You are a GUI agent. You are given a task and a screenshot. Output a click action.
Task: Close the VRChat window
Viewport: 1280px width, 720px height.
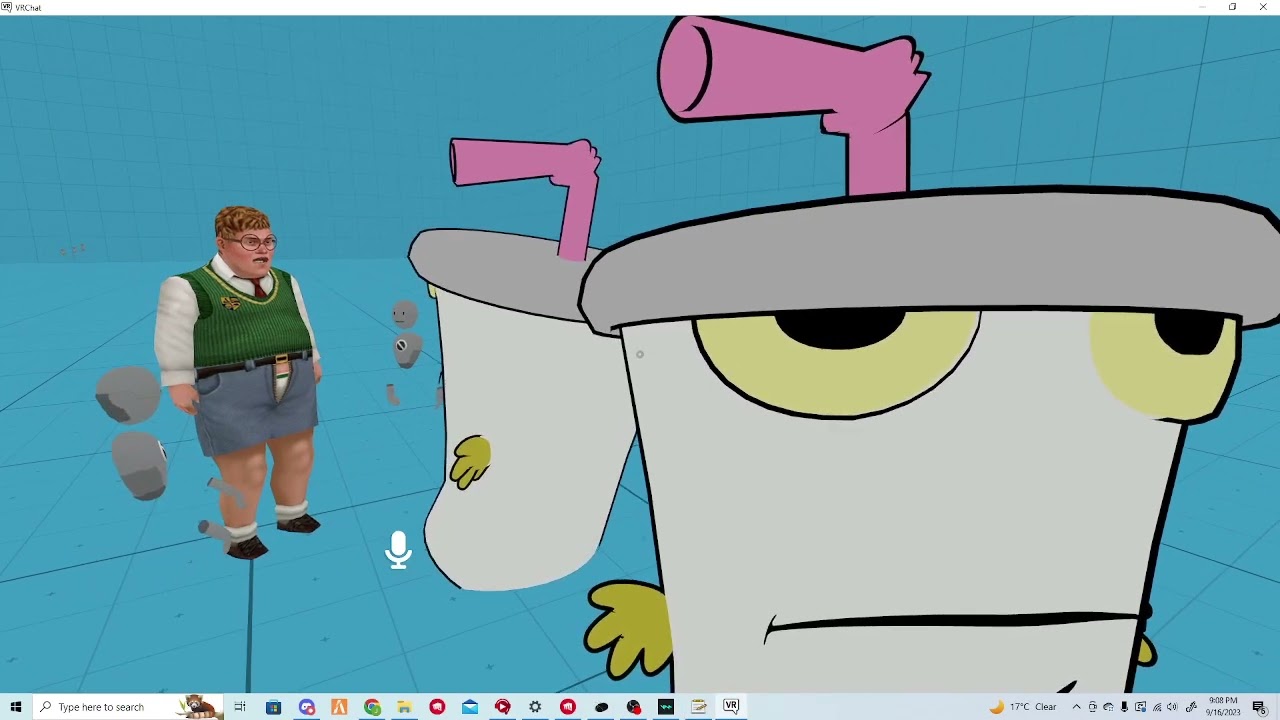tap(1263, 7)
